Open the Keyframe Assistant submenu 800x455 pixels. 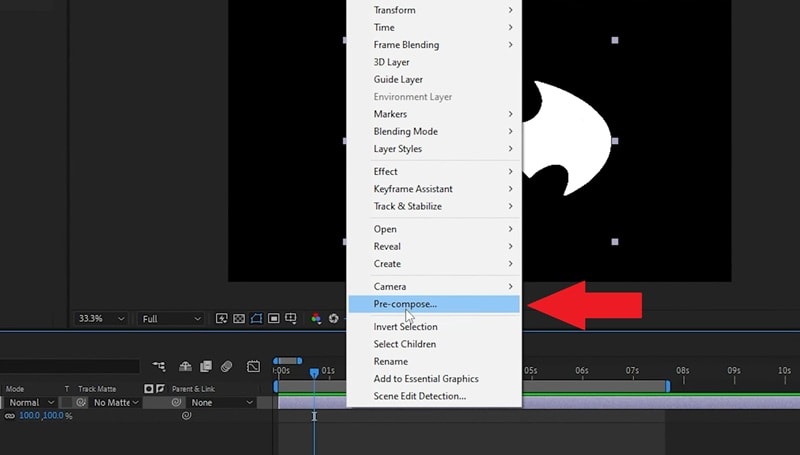434,189
